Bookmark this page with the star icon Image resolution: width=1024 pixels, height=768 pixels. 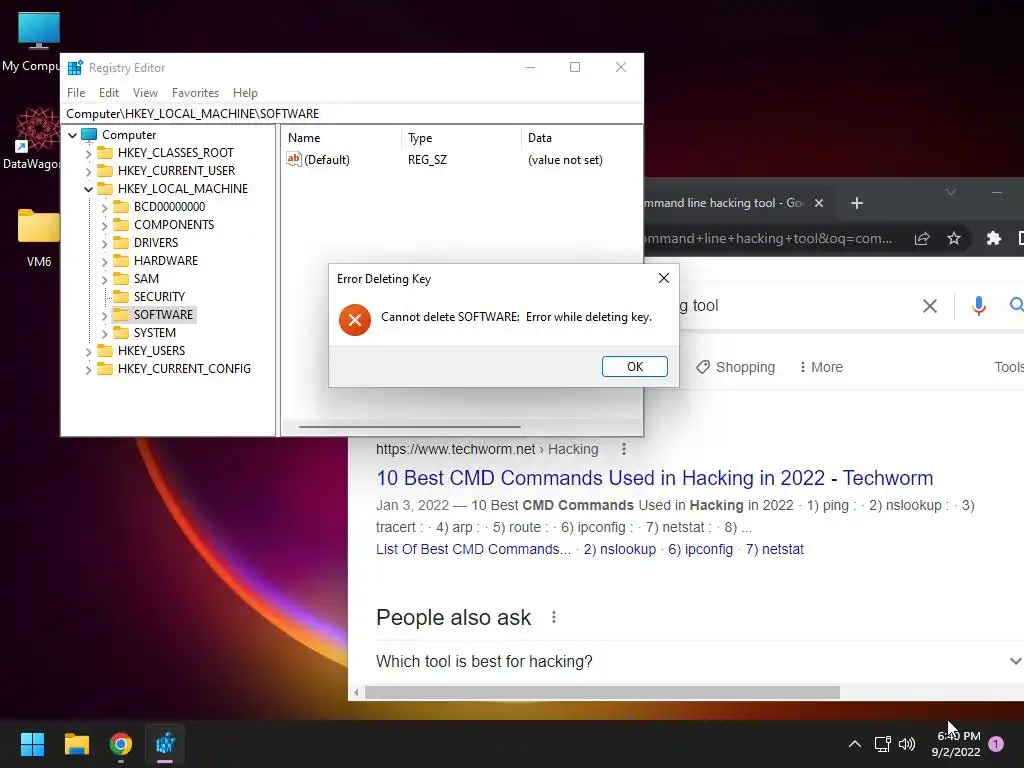click(x=954, y=238)
